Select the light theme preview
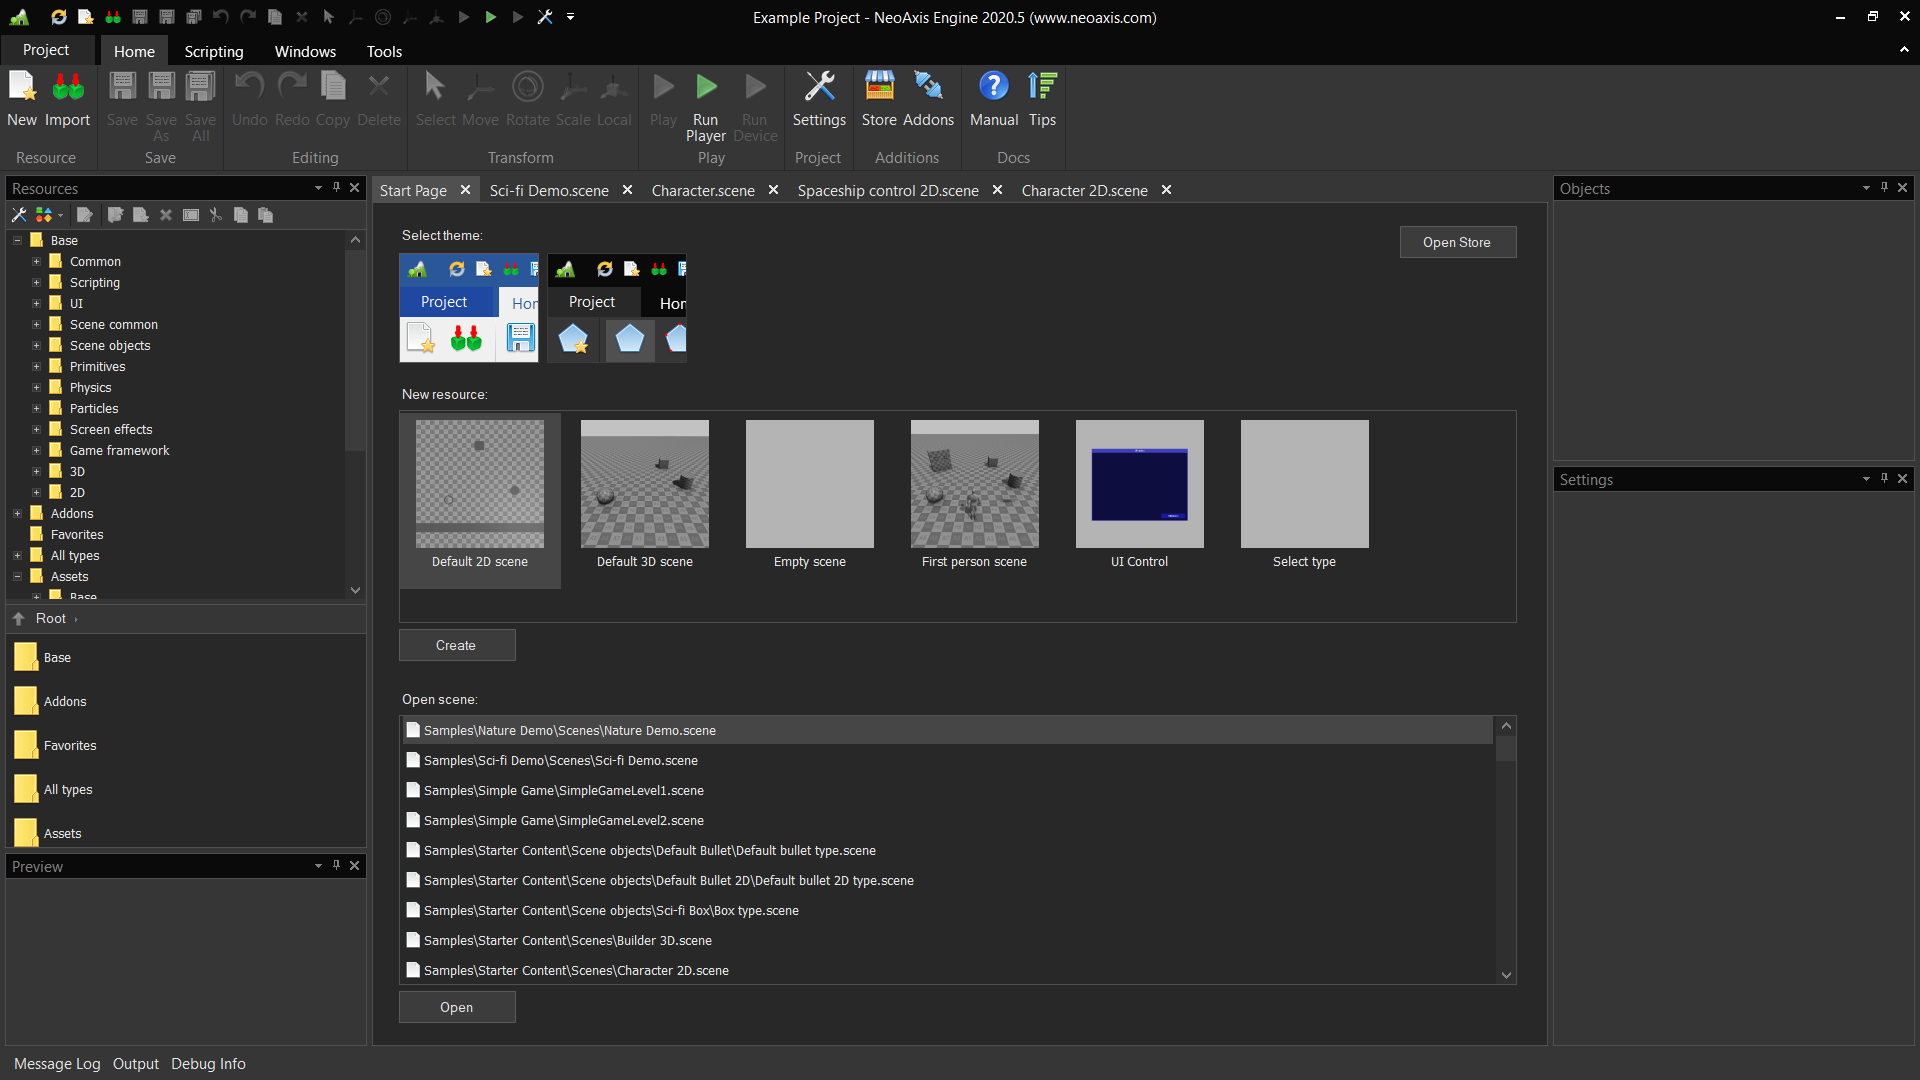The image size is (1920, 1080). pyautogui.click(x=469, y=308)
